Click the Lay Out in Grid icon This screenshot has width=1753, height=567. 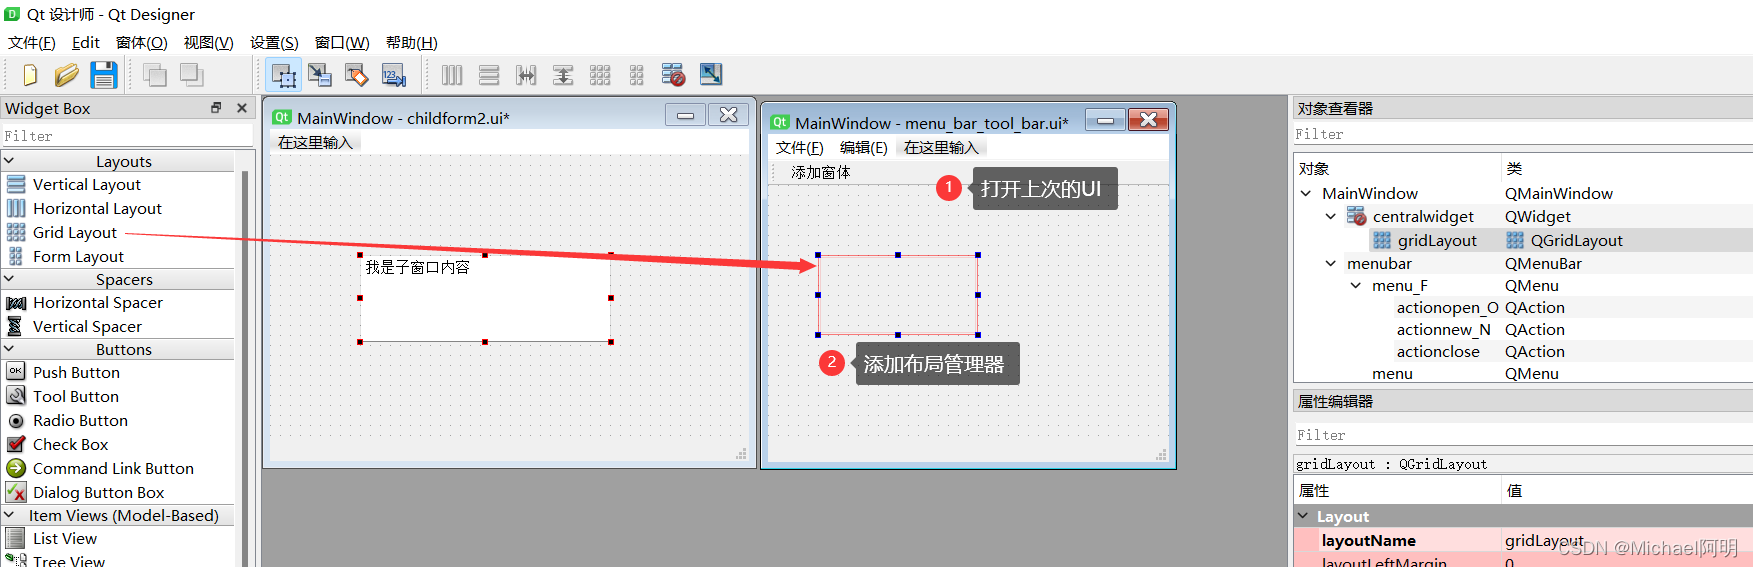[x=600, y=75]
